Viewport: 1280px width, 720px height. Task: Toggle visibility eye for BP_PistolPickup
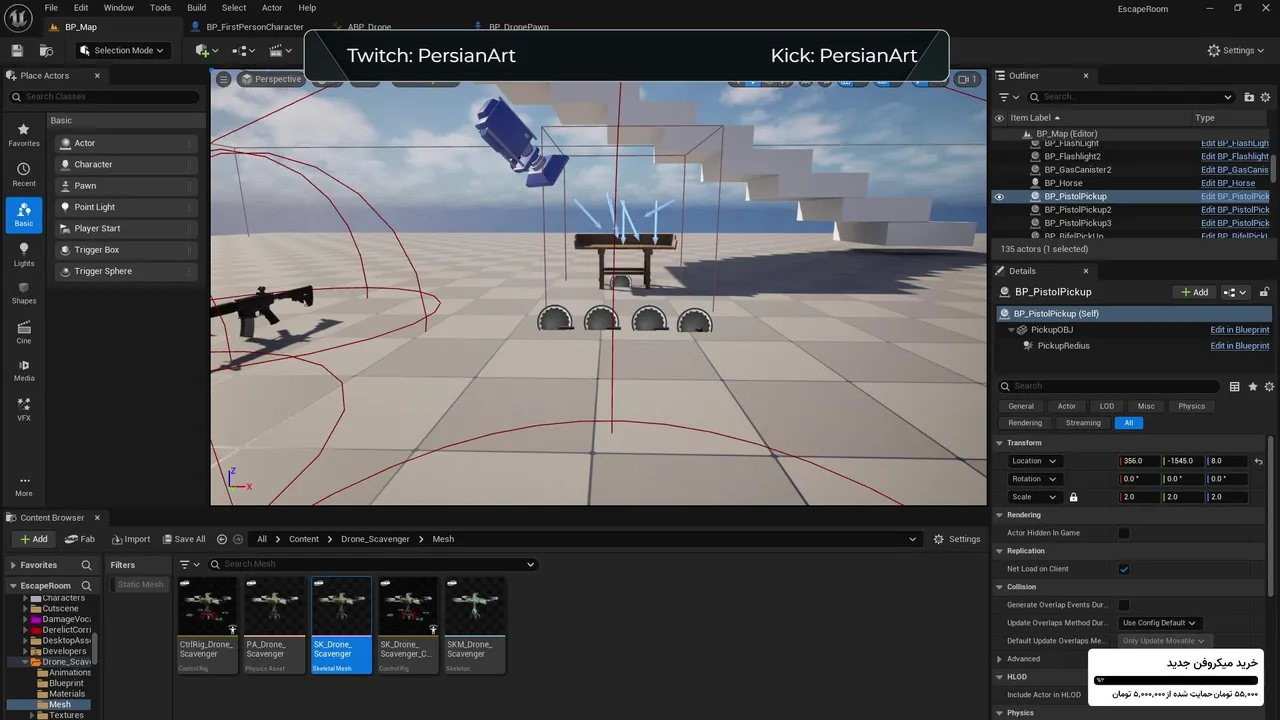point(998,197)
